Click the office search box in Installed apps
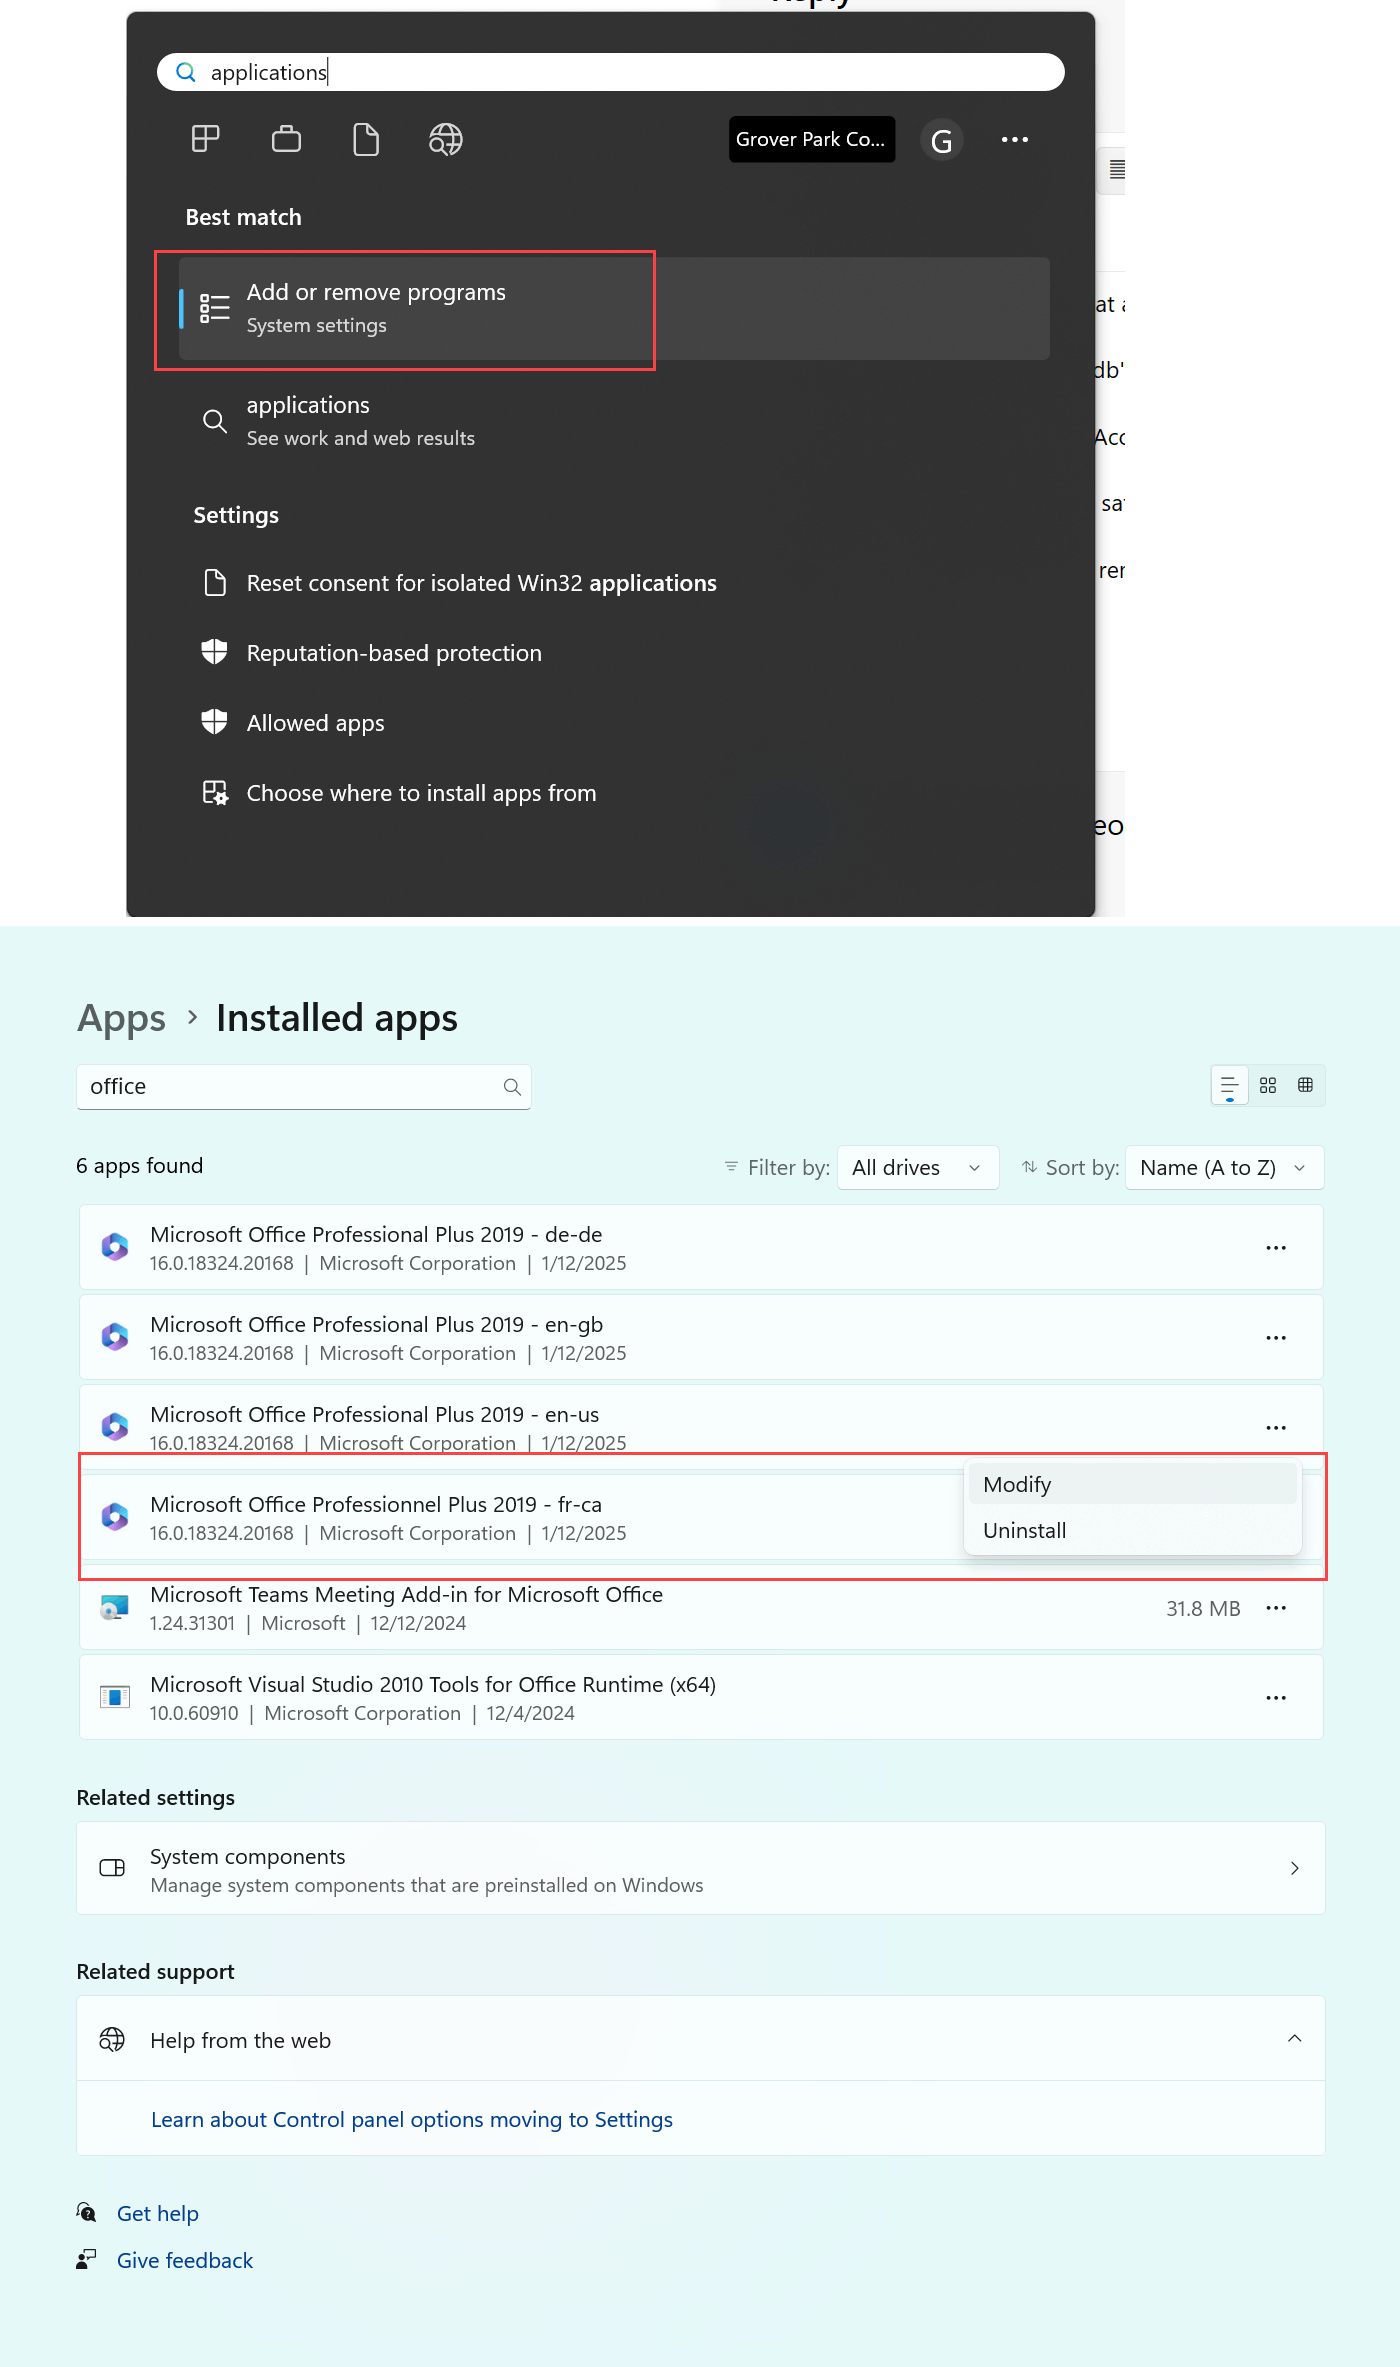This screenshot has width=1400, height=2367. pyautogui.click(x=303, y=1087)
